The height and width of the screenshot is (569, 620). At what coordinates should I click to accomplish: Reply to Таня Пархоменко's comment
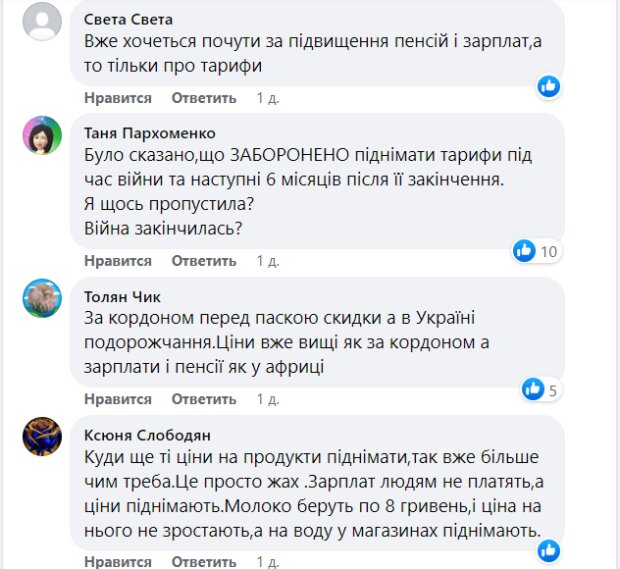[204, 261]
